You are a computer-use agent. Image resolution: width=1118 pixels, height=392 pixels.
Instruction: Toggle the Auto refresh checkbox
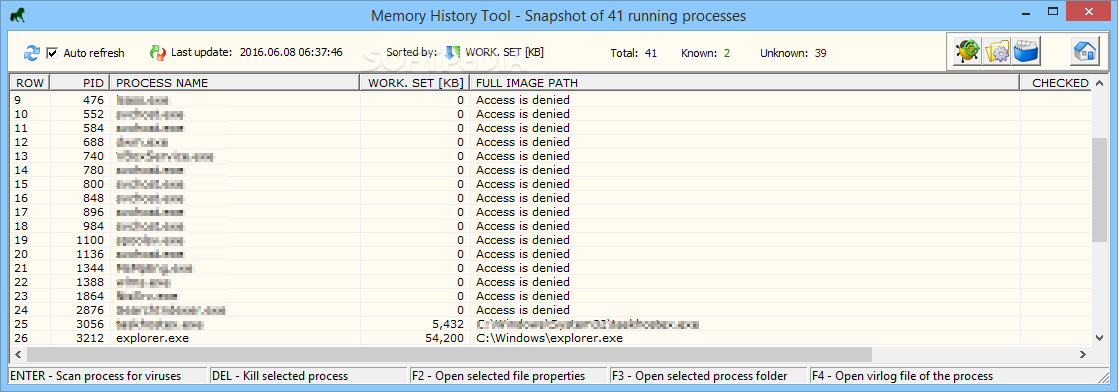tap(52, 53)
